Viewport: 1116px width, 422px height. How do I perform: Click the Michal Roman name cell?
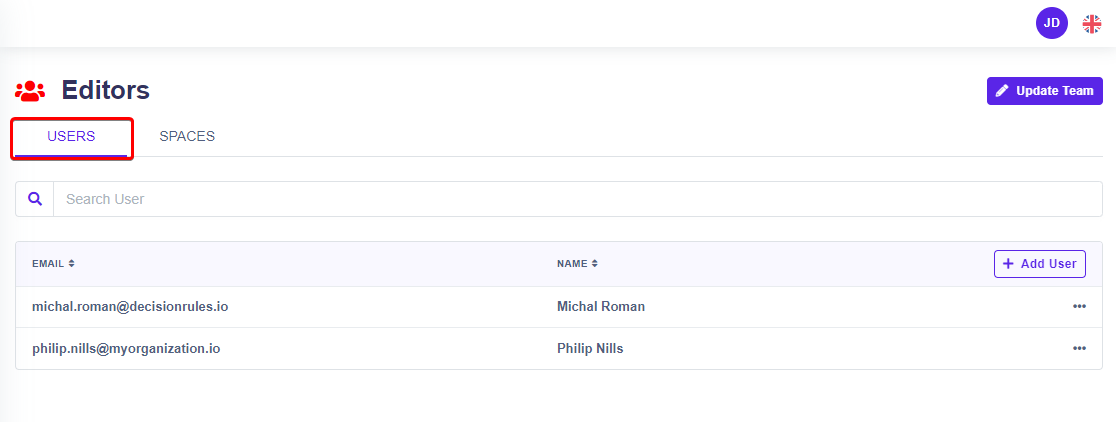[601, 307]
